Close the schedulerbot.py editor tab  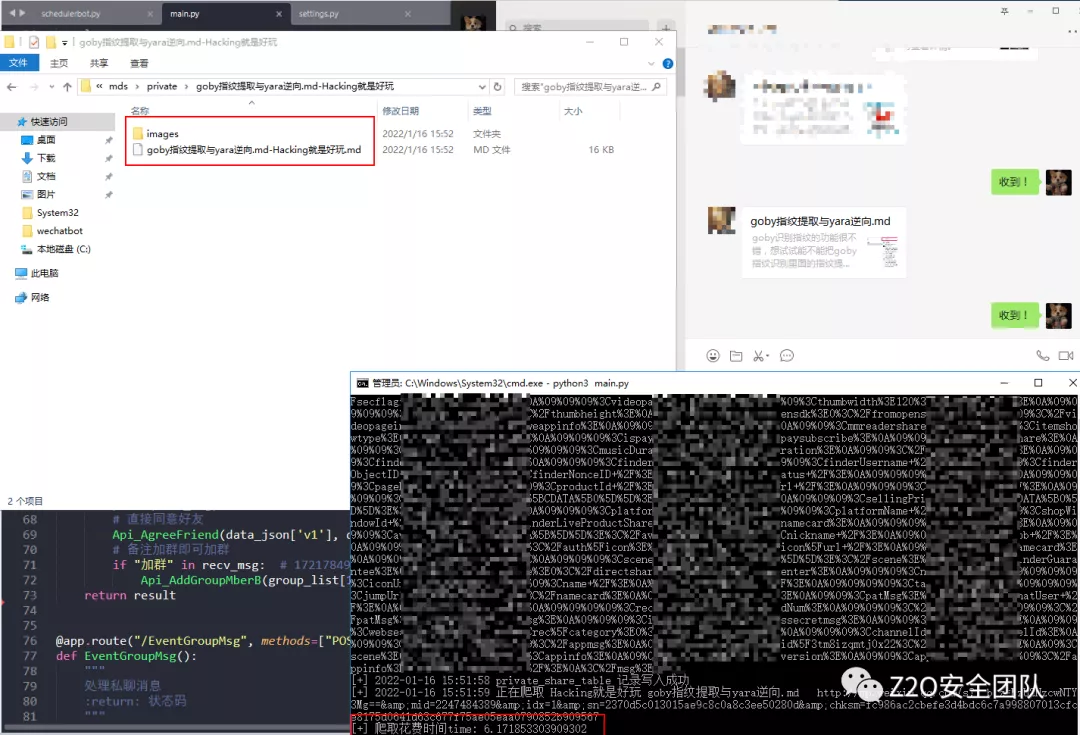click(x=150, y=14)
